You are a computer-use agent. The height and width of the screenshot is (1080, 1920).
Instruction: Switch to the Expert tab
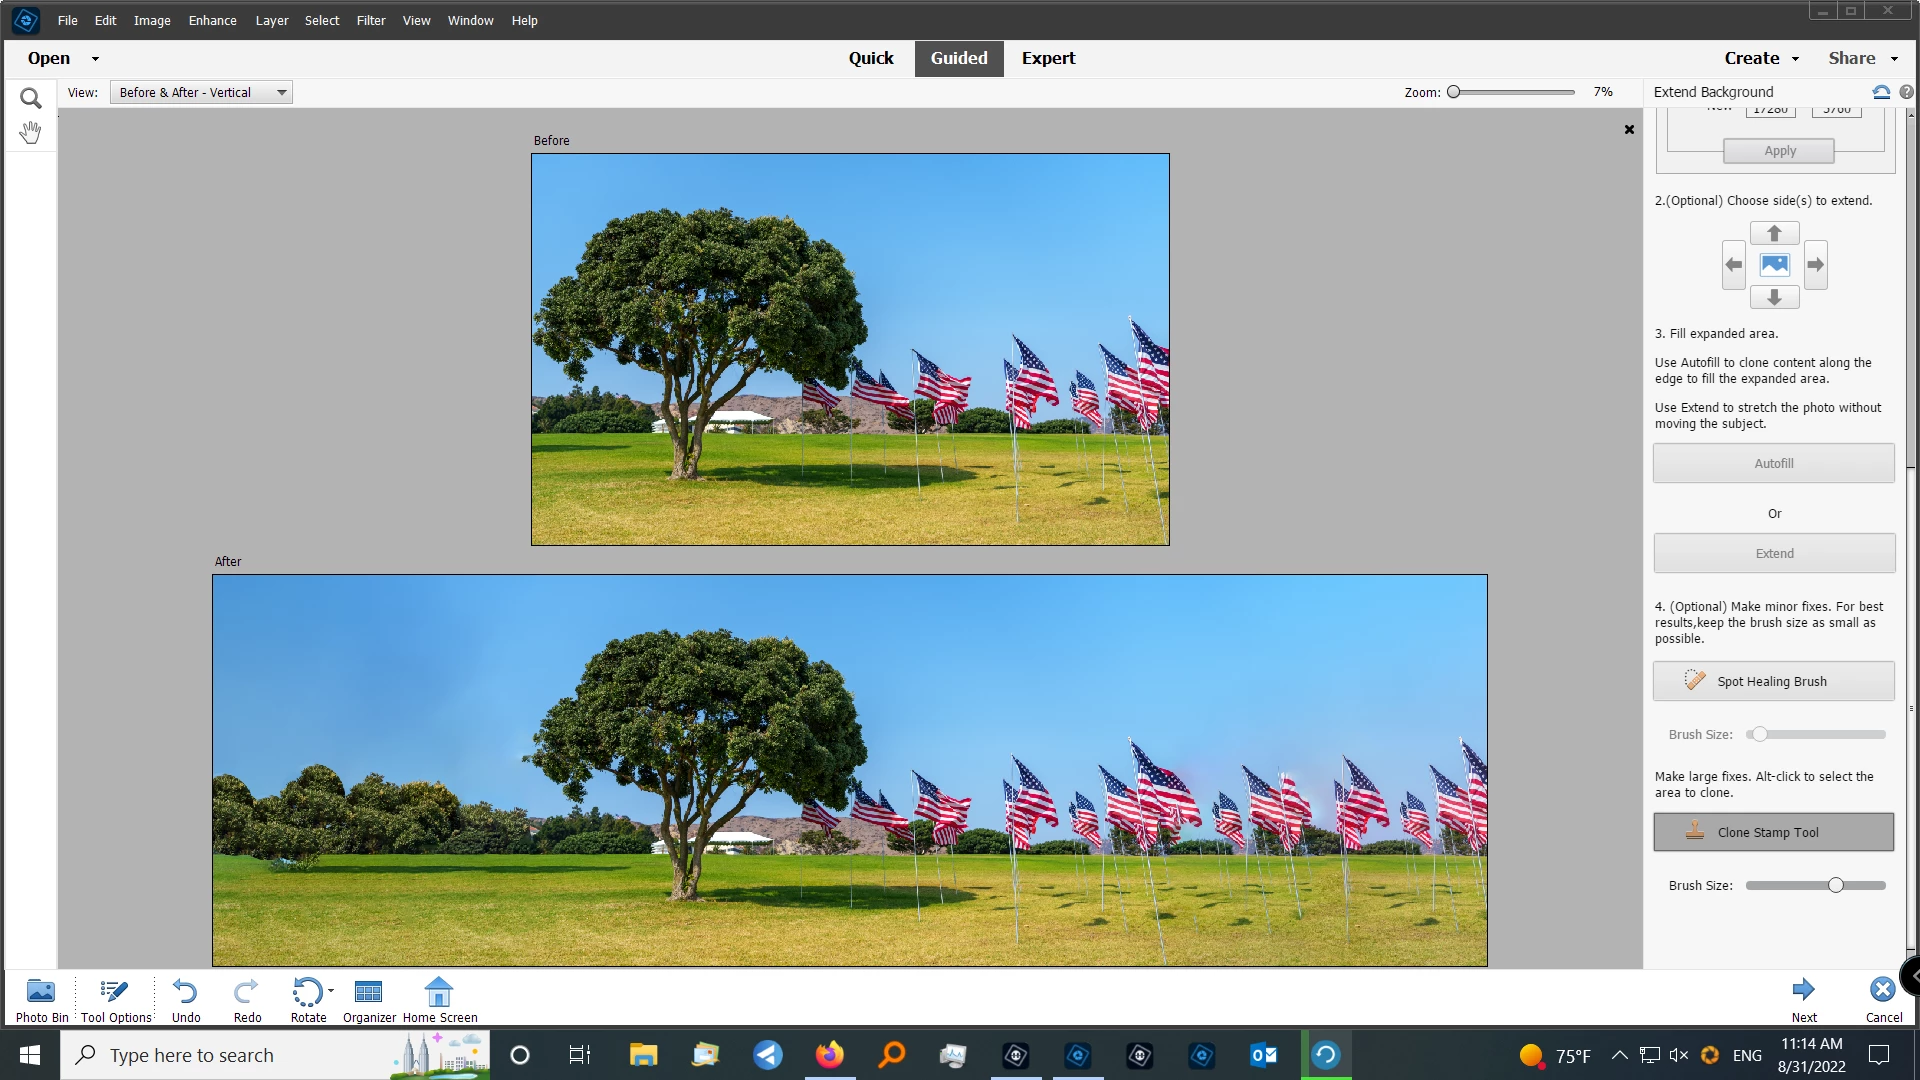(1048, 58)
